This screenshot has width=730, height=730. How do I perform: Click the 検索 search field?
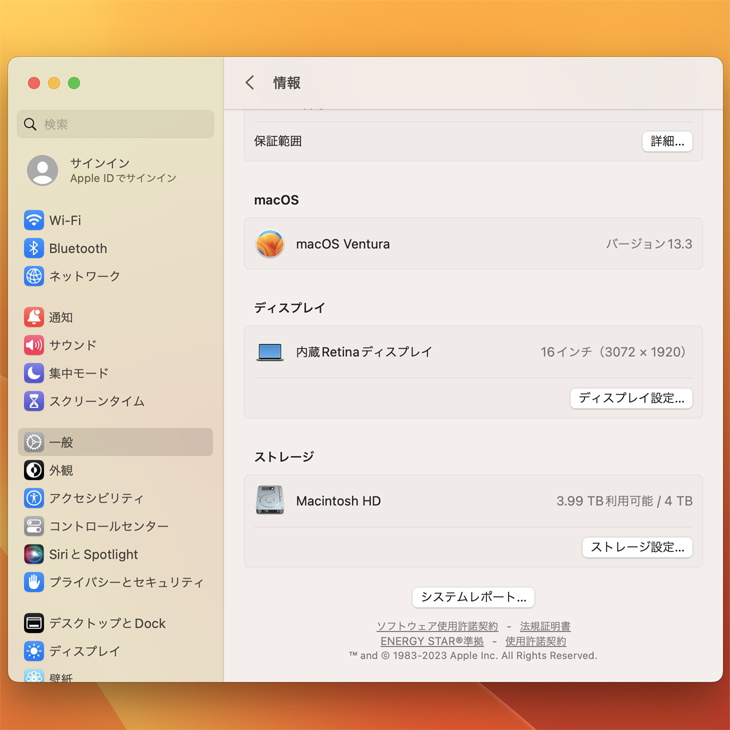(116, 124)
